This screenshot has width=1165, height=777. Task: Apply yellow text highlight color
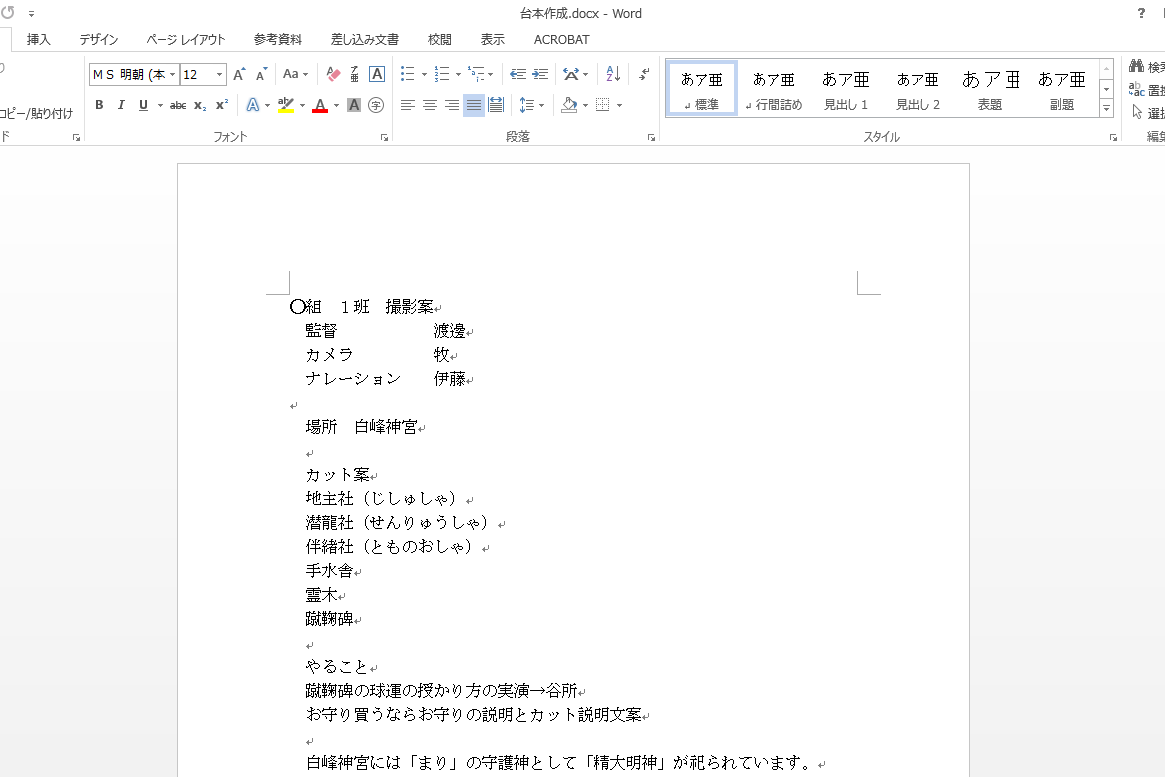point(286,105)
